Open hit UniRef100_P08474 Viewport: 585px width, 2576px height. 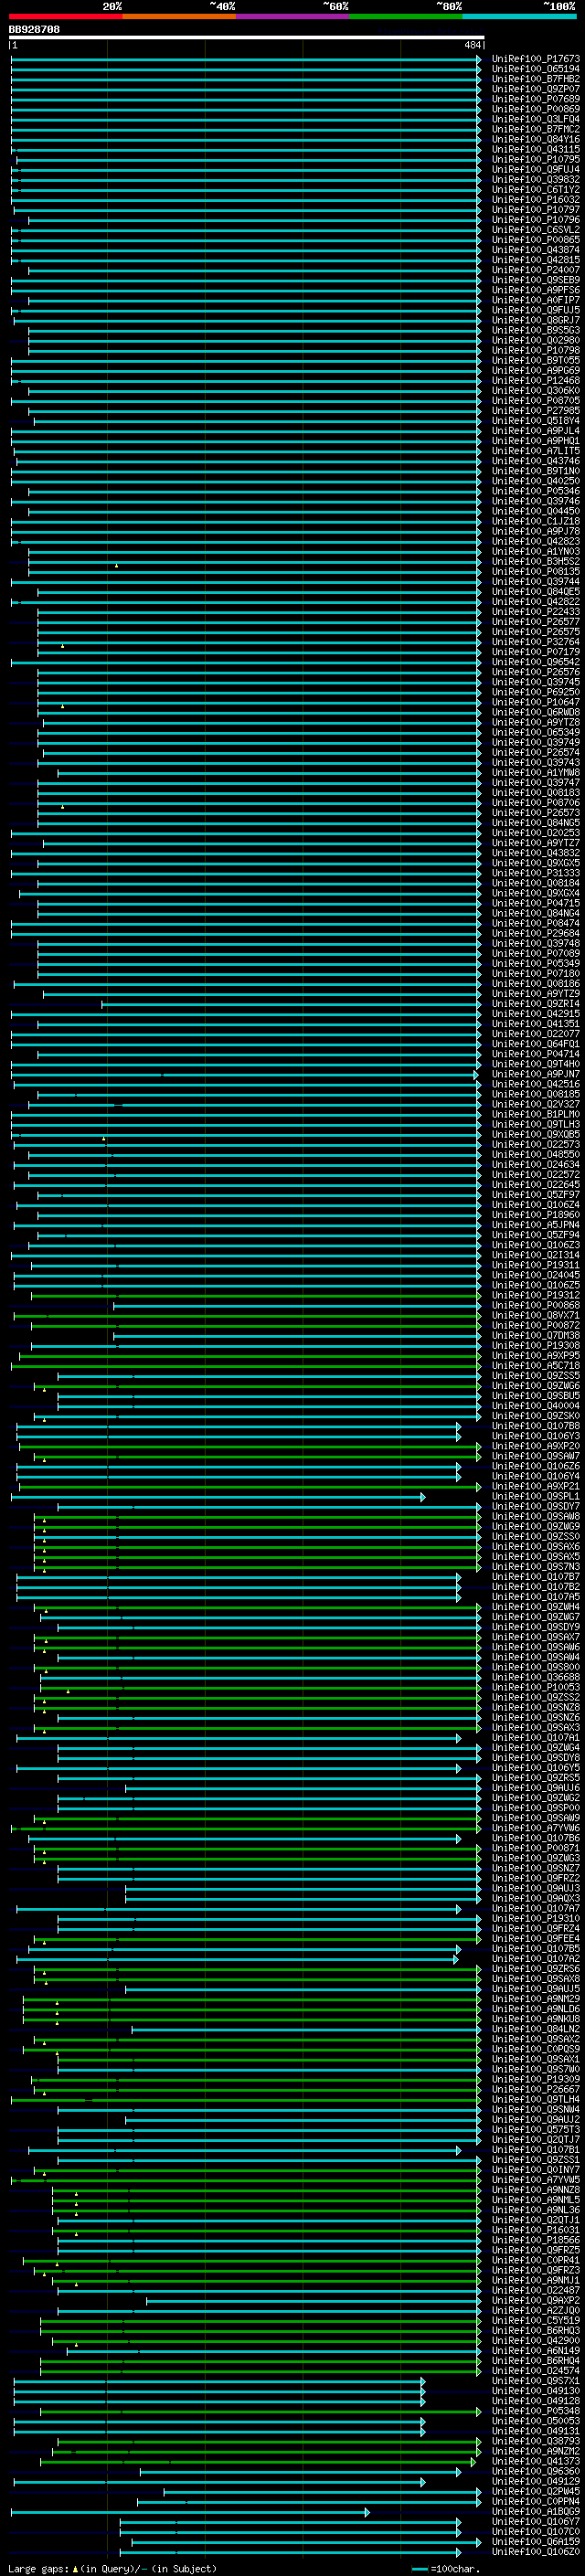click(536, 923)
